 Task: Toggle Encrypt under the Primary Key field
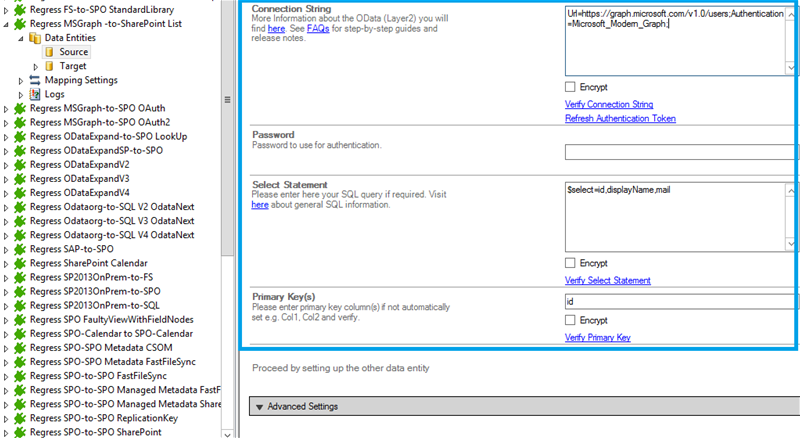571,320
